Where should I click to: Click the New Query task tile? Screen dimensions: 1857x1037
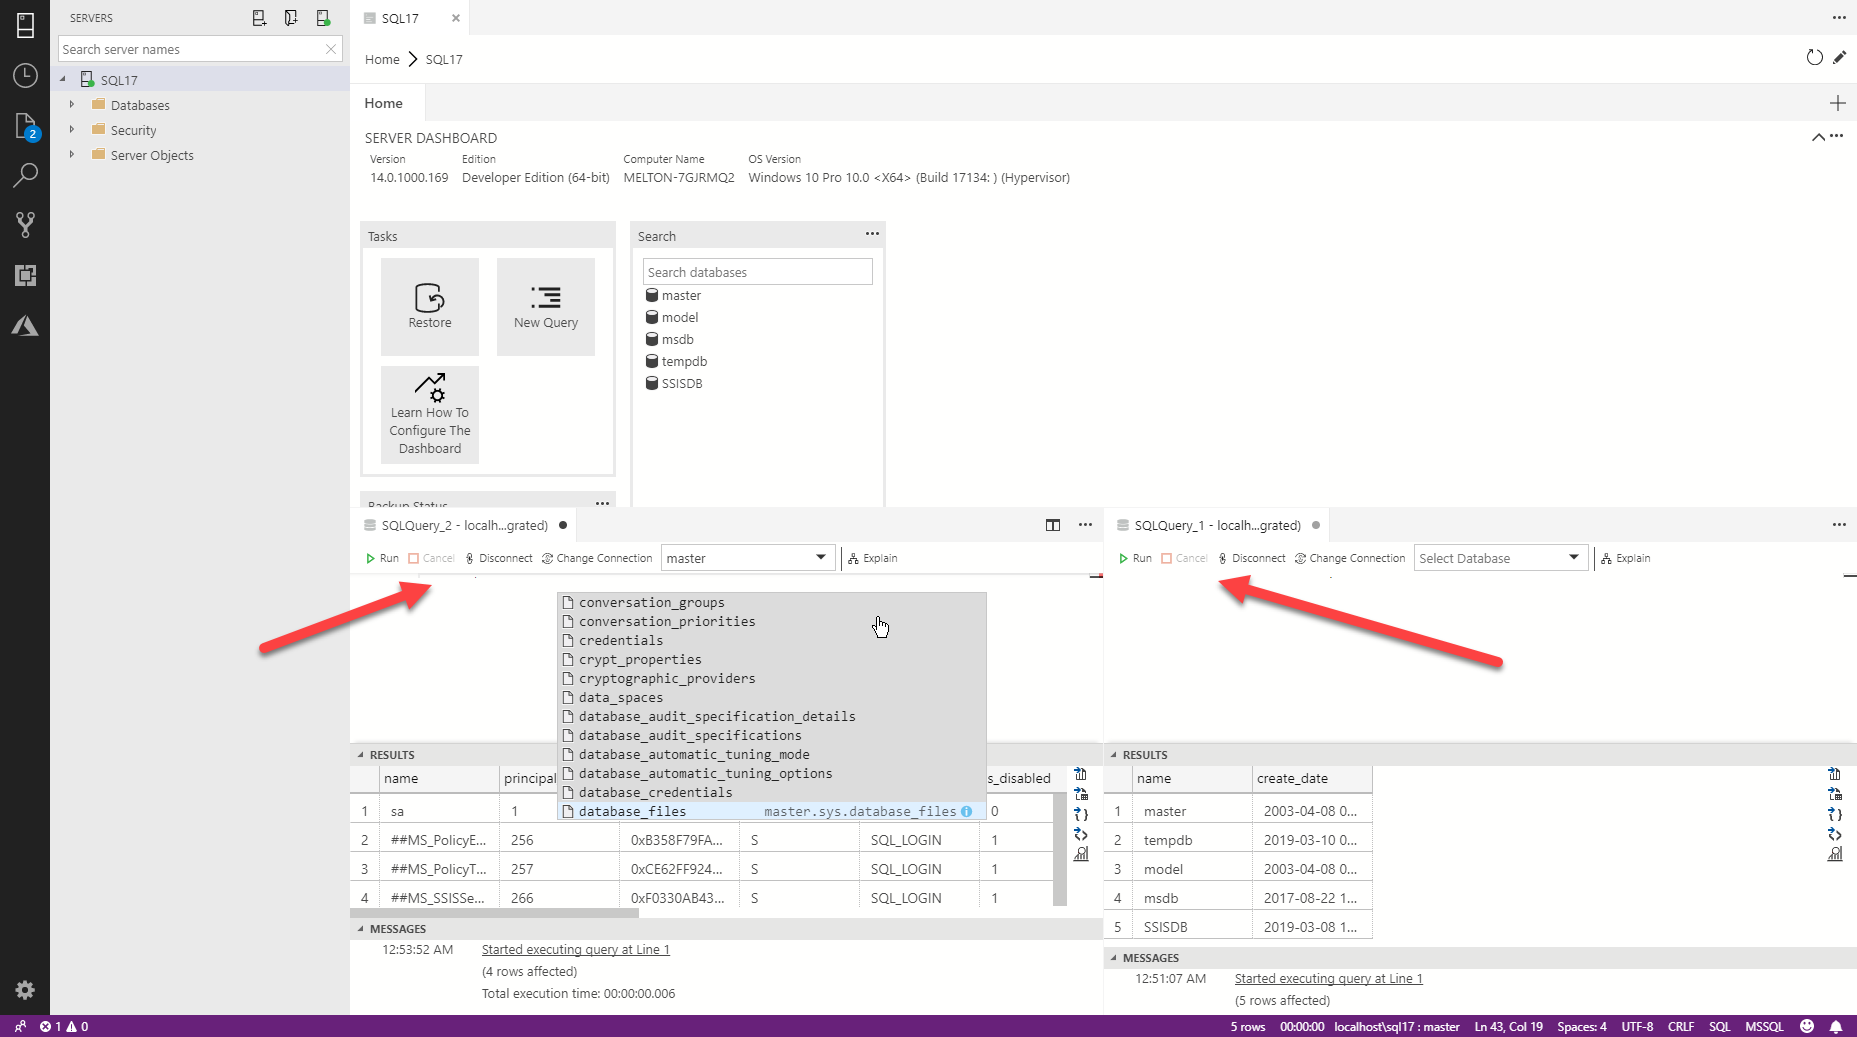pos(546,307)
